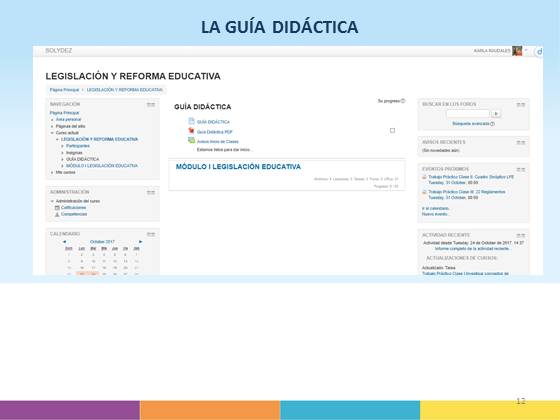This screenshot has height=420, width=560.
Task: Open Calificaciones grades icon in Administración
Action: coord(57,208)
